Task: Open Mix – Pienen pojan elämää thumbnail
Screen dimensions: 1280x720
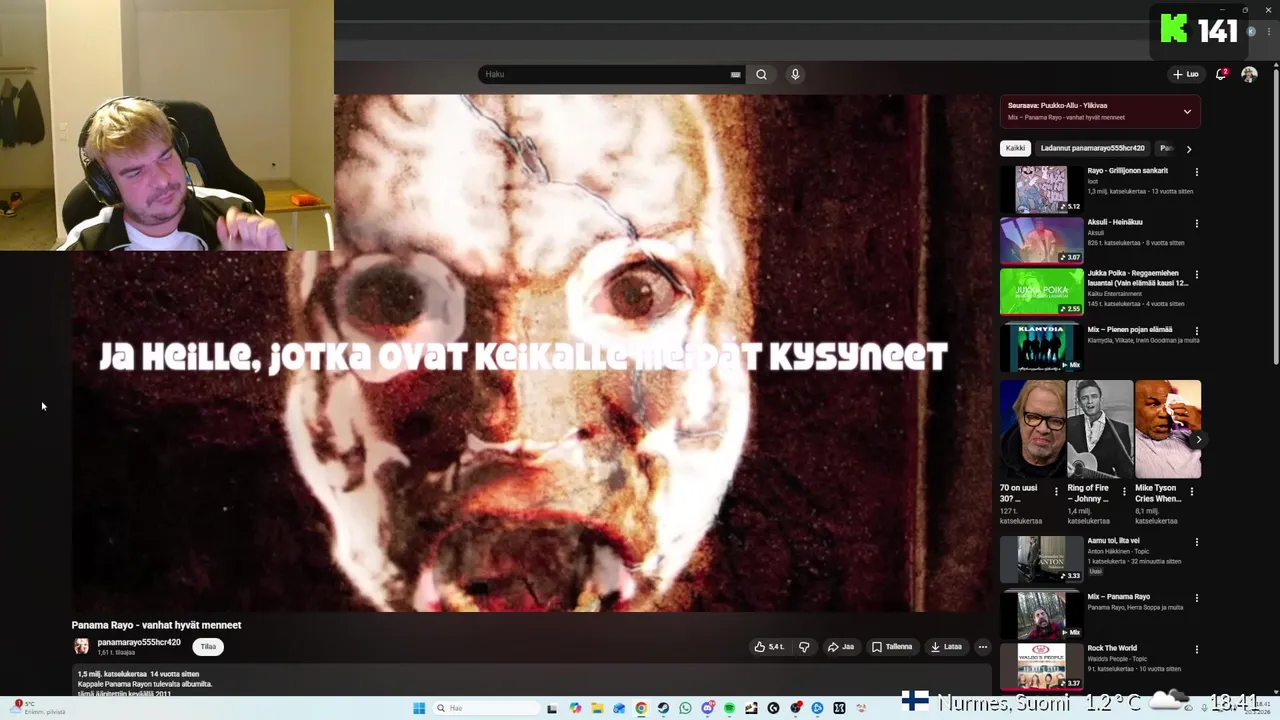Action: (x=1042, y=347)
